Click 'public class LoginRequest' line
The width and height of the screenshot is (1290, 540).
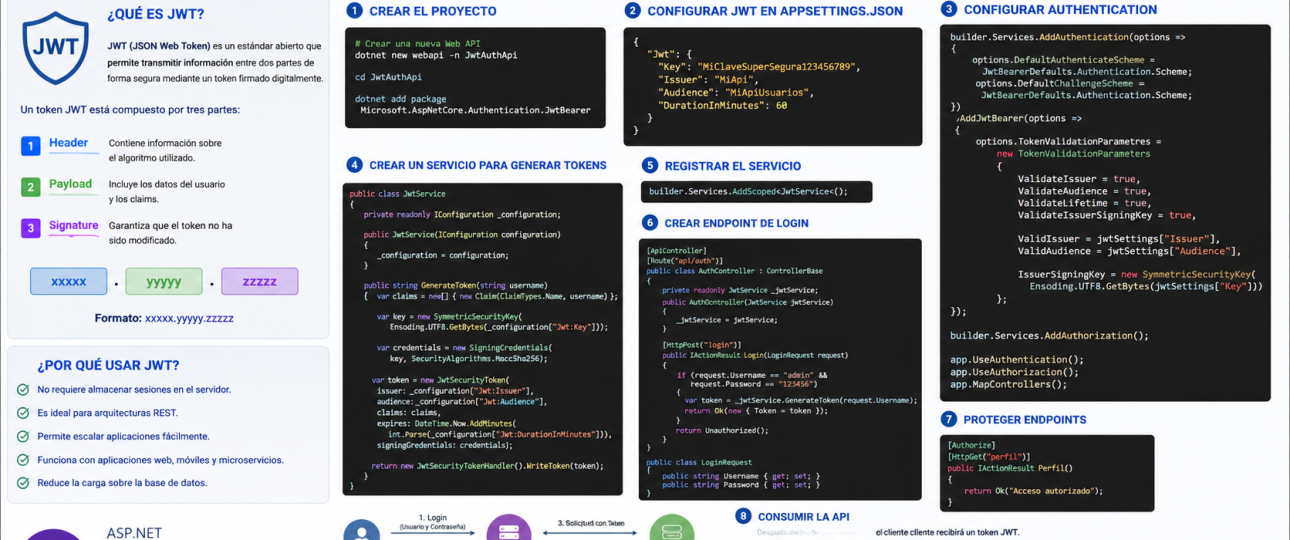[699, 462]
